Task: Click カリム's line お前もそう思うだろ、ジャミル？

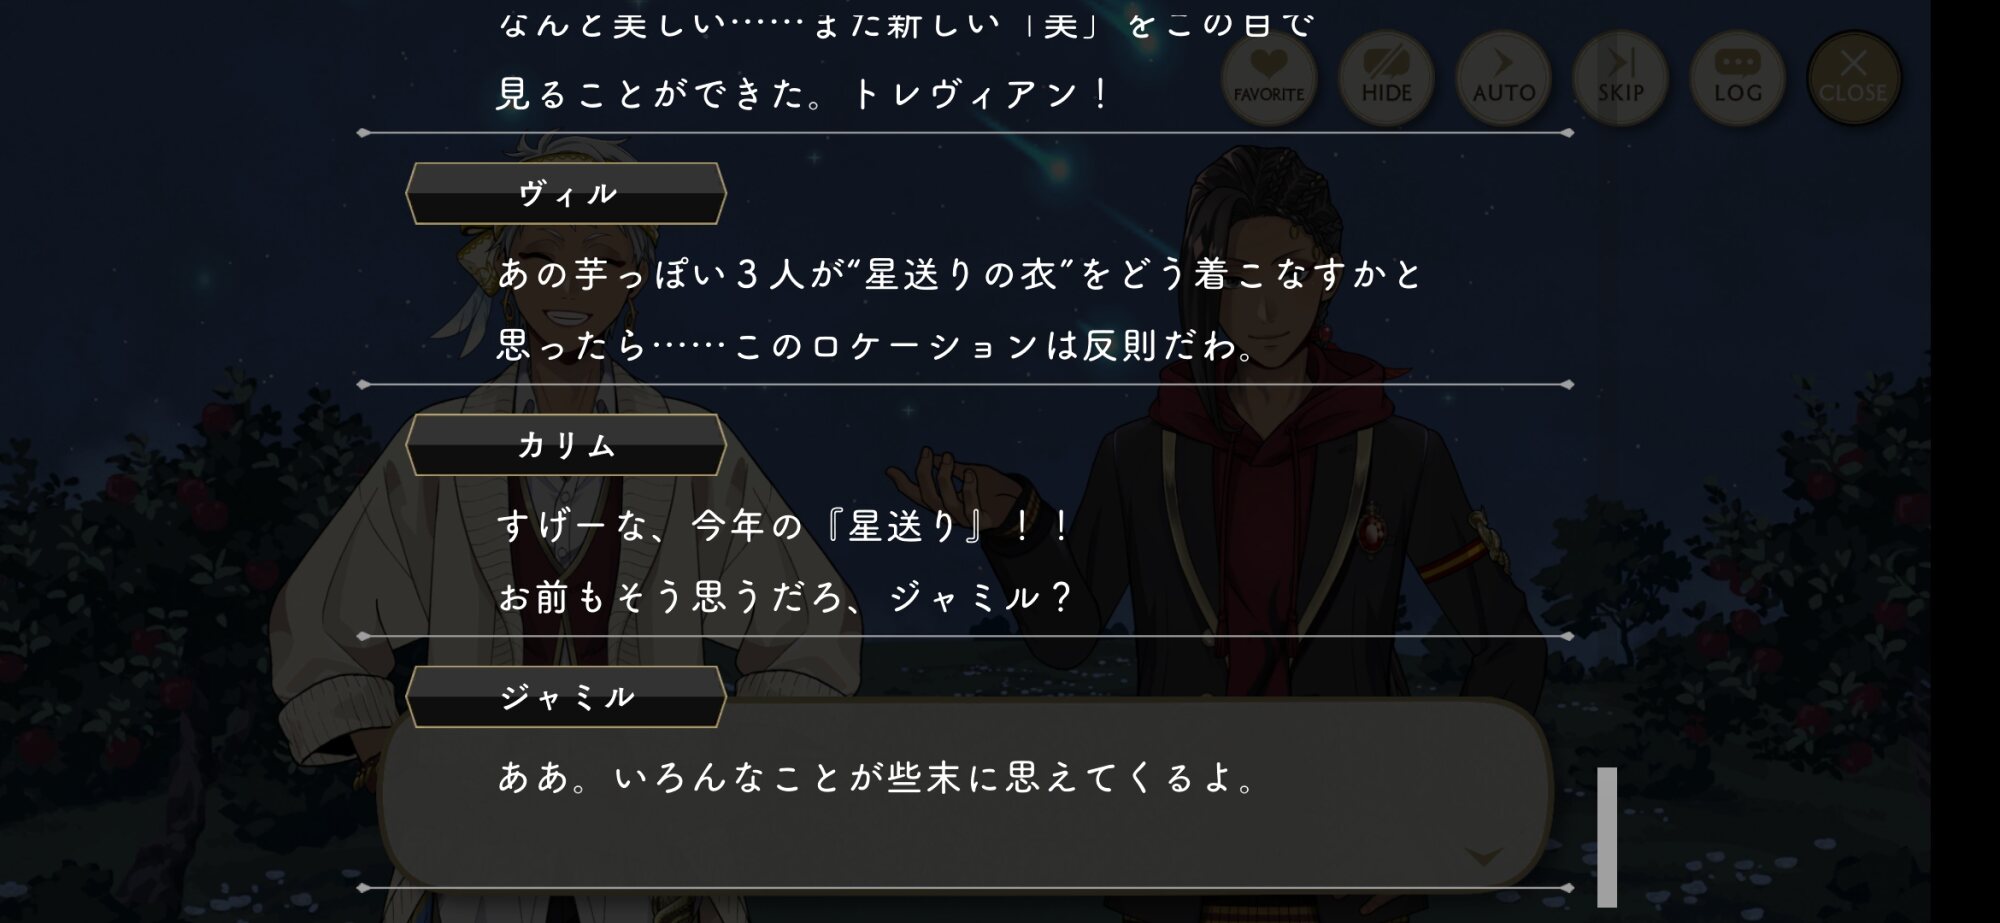Action: (x=785, y=597)
